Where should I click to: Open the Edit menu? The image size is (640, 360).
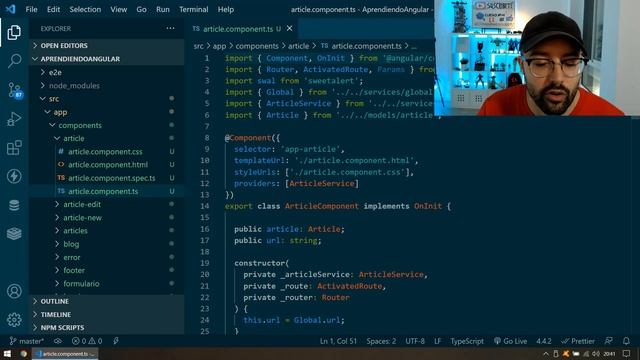[53, 9]
